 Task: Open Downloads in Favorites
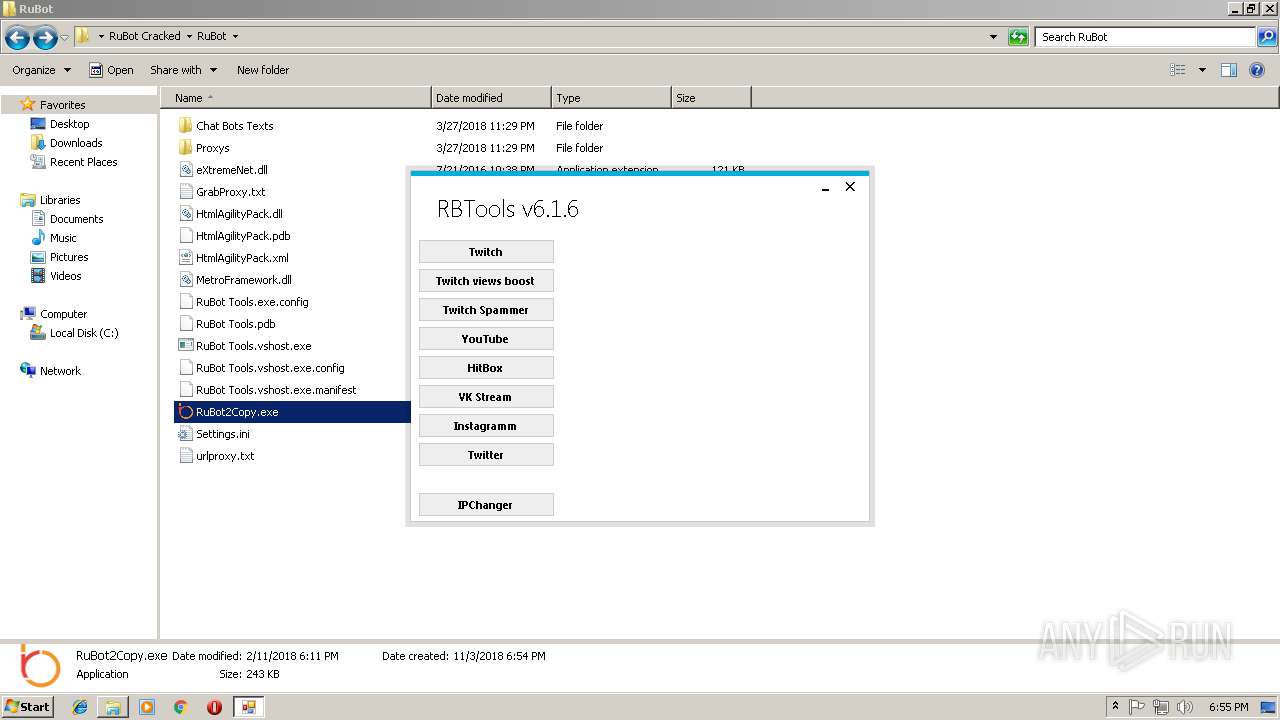(x=76, y=143)
